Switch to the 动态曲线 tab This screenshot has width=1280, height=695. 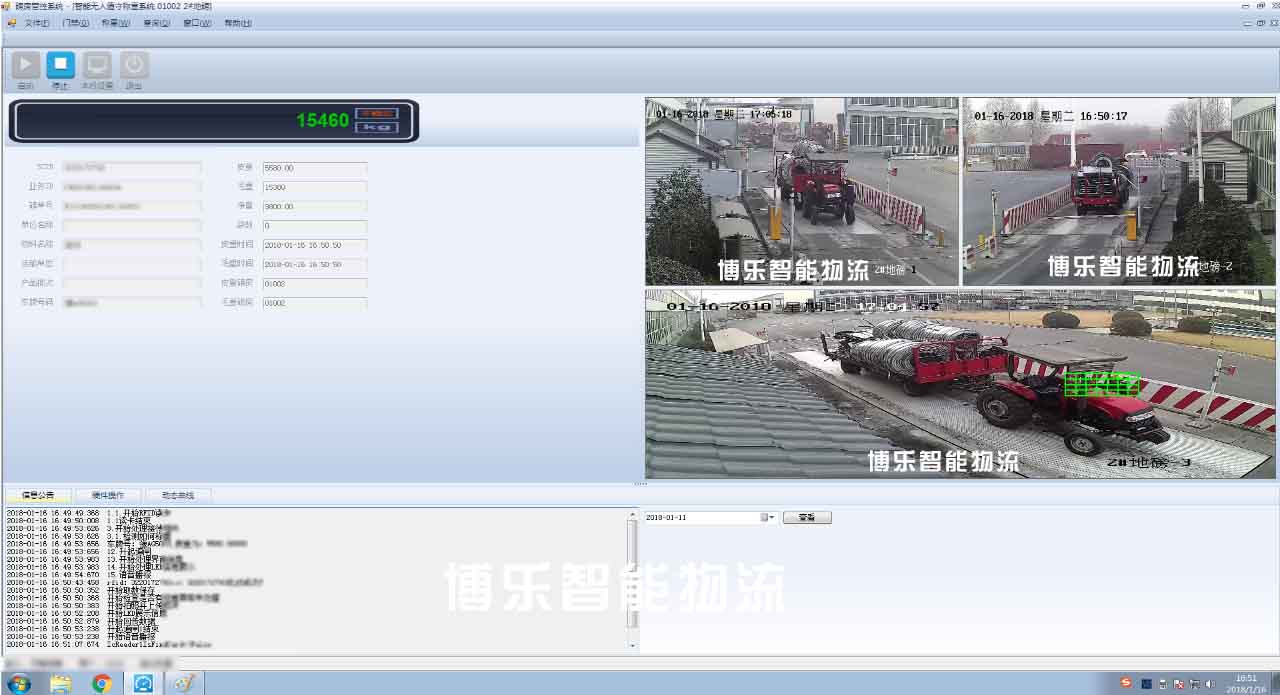point(178,495)
